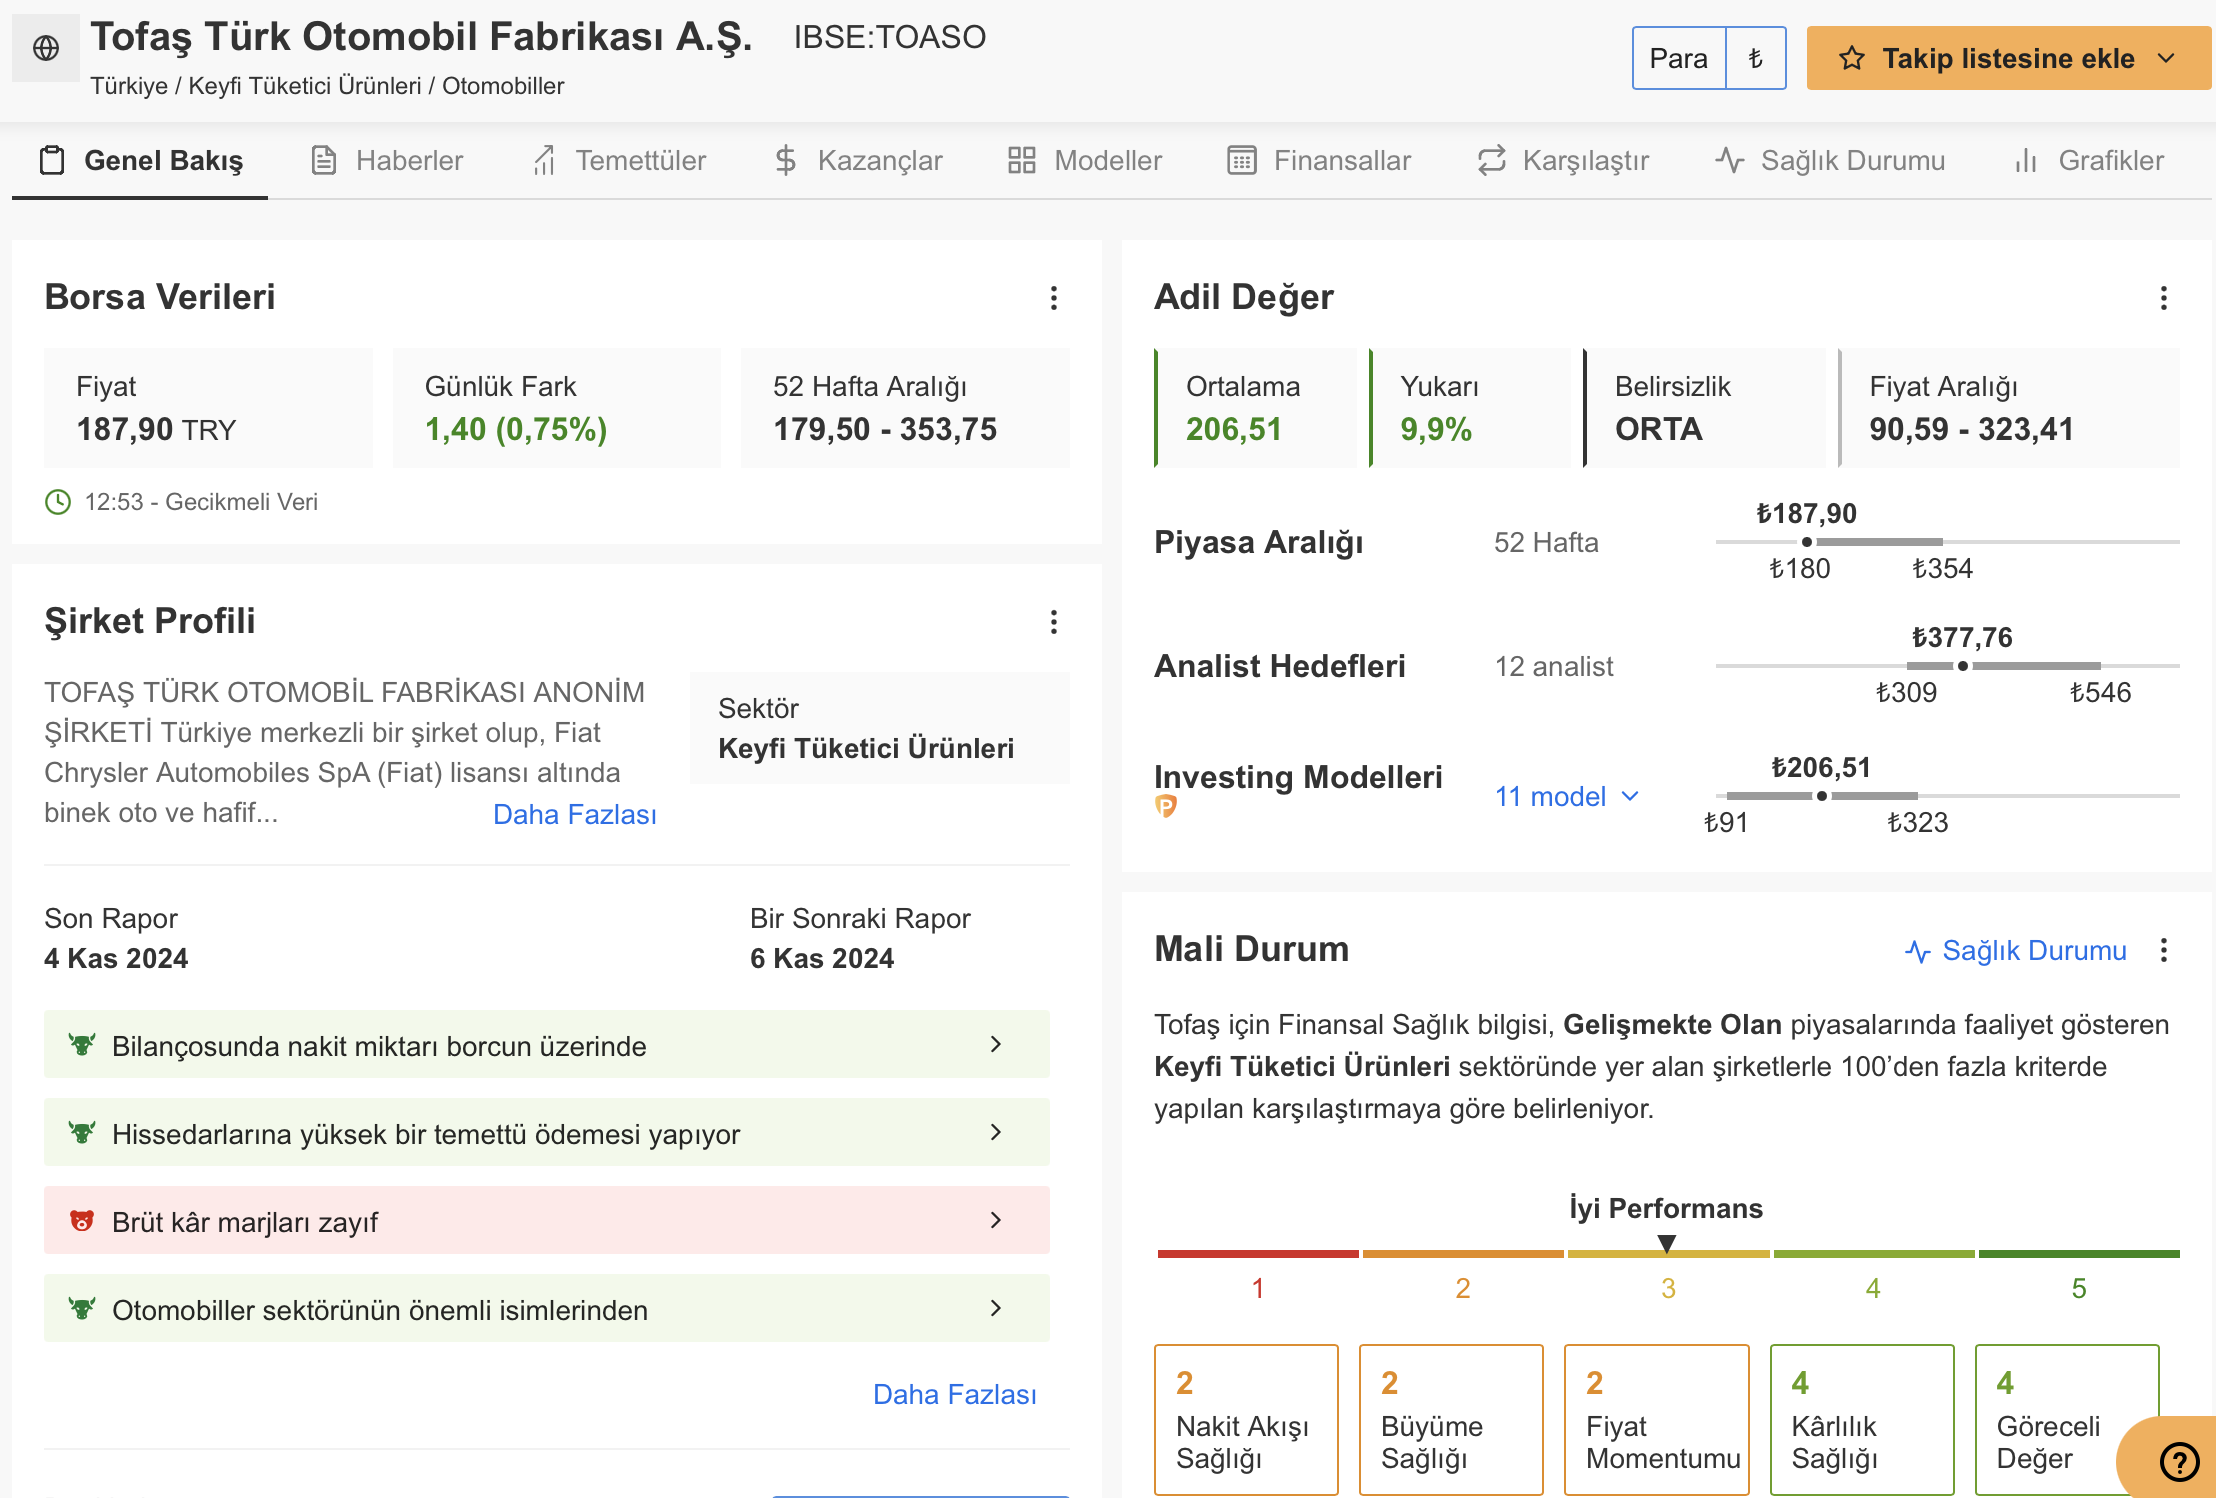Switch to the Temettüler tab

(619, 160)
